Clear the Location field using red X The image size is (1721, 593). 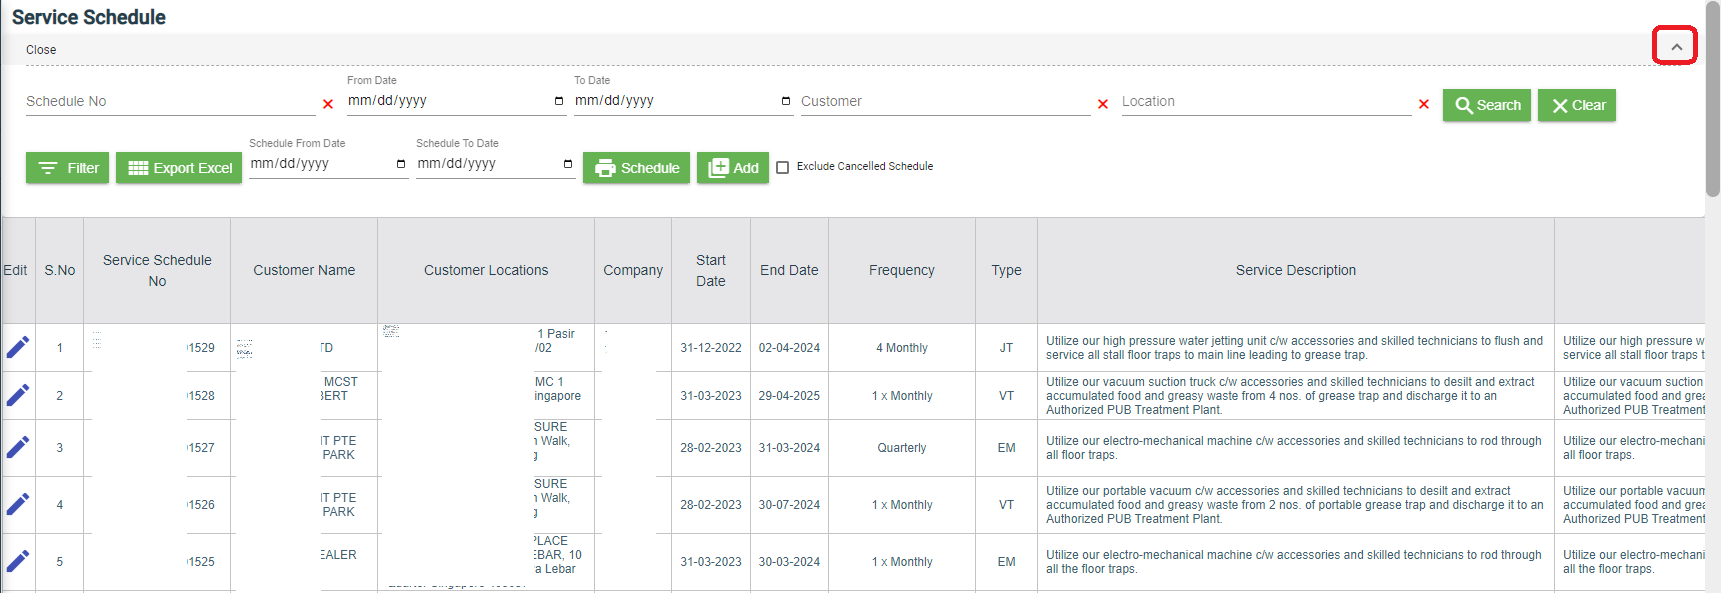point(1424,104)
